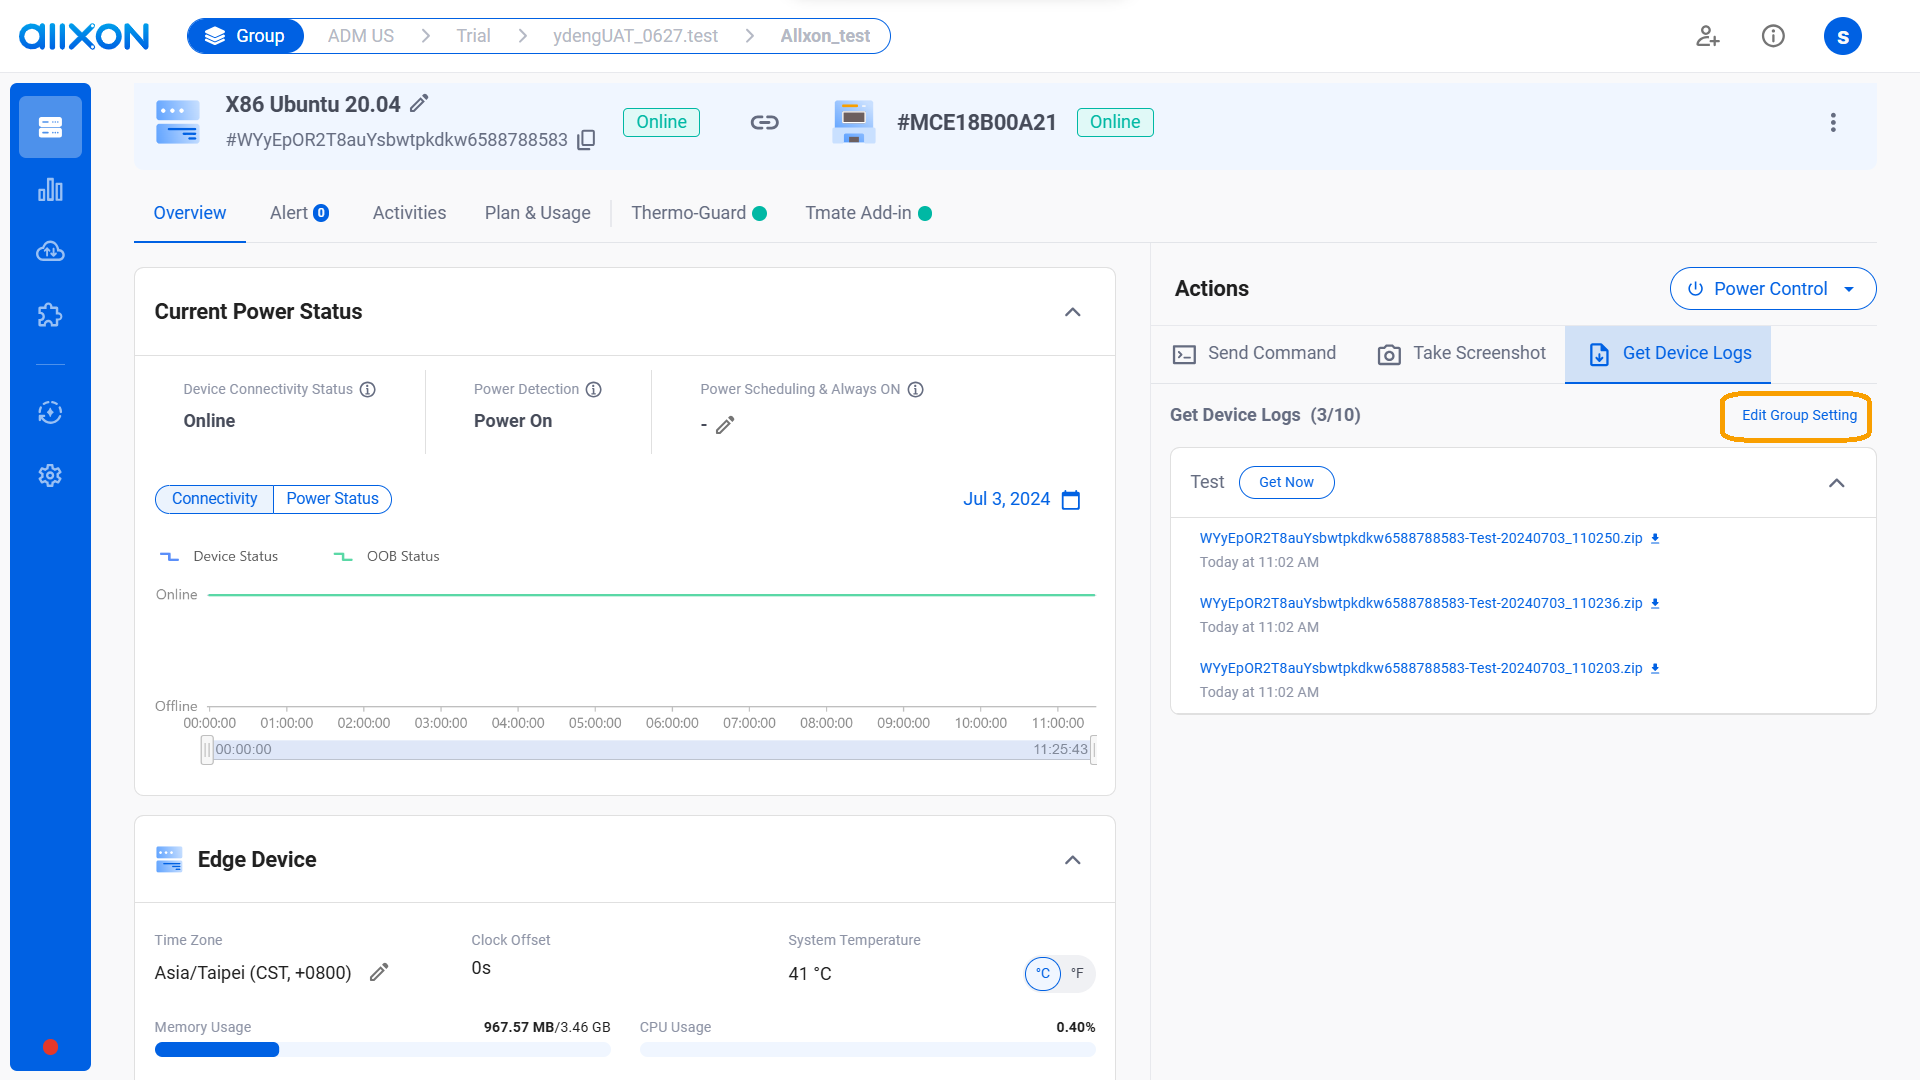The width and height of the screenshot is (1920, 1080).
Task: Collapse the Test logs section
Action: tap(1836, 483)
